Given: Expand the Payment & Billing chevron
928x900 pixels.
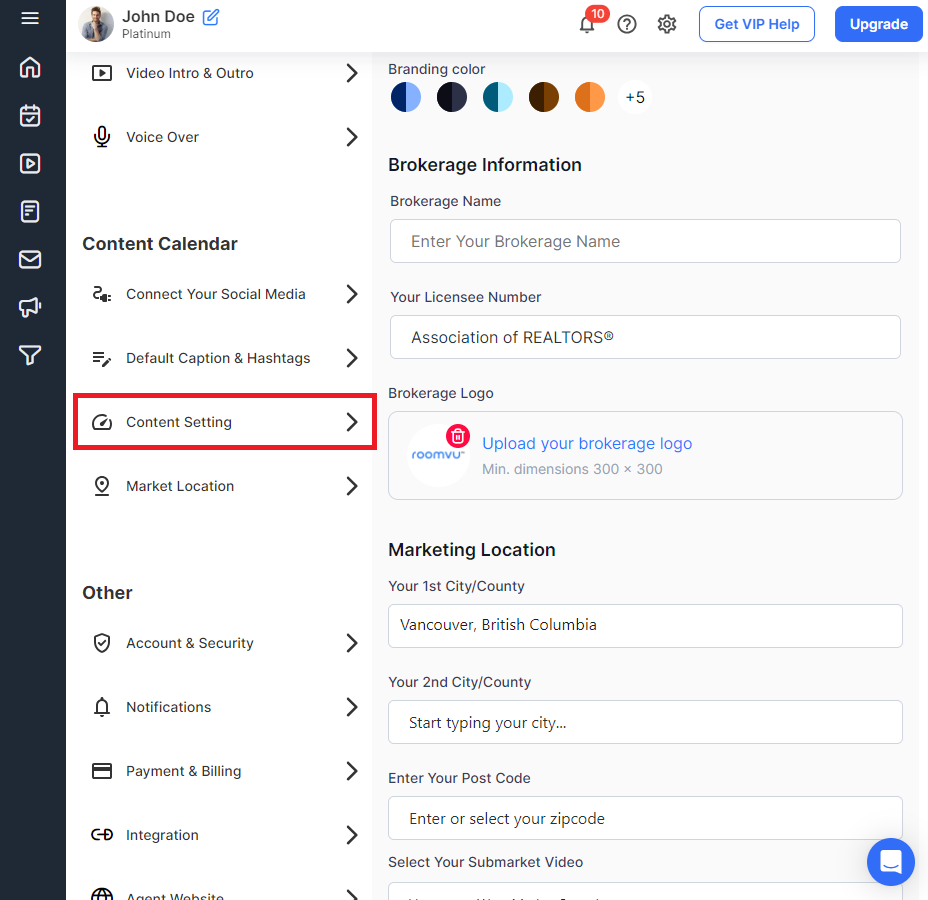Looking at the screenshot, I should [351, 771].
